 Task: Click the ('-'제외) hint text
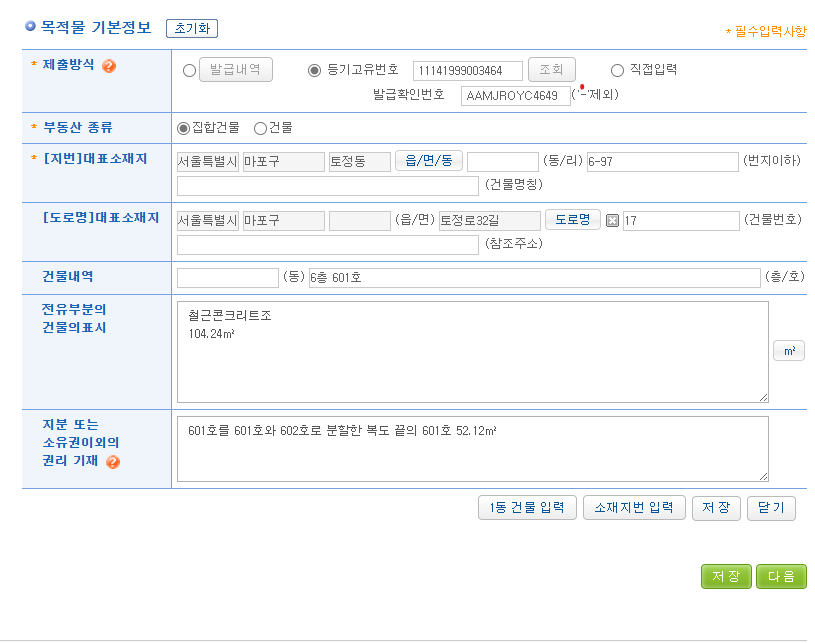[x=595, y=95]
